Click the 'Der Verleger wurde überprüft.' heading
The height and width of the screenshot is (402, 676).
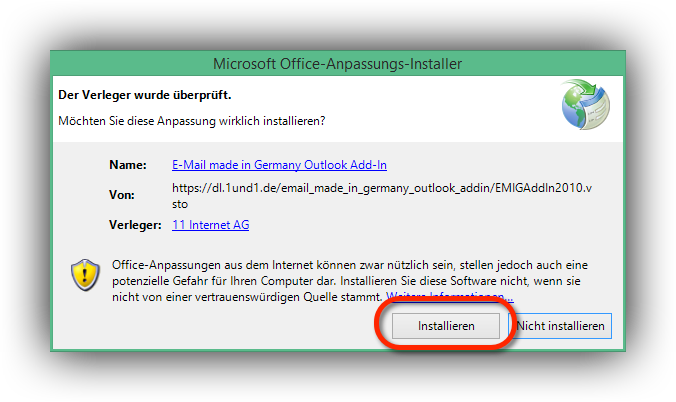click(145, 95)
